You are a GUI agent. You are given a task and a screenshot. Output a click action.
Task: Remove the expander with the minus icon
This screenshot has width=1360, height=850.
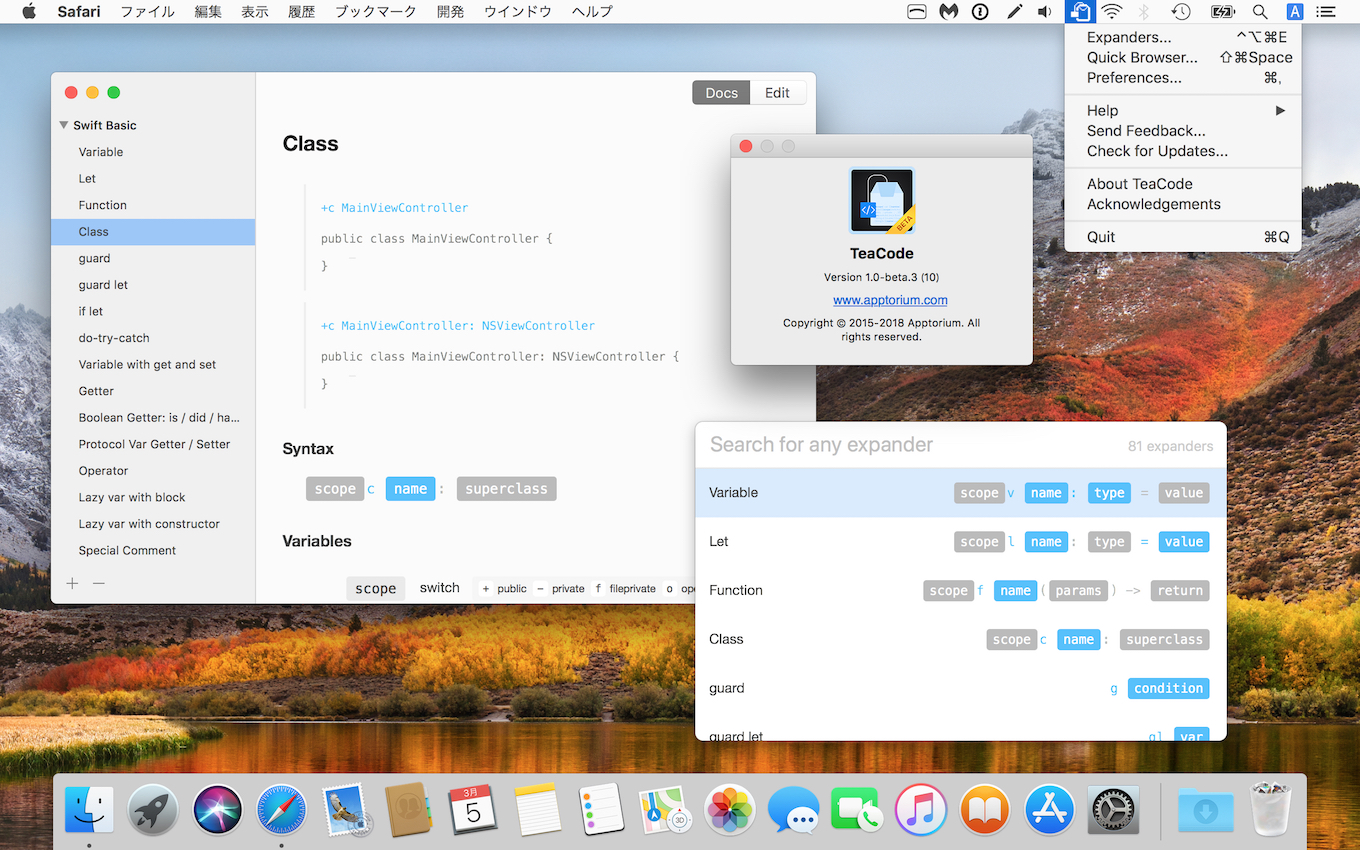(x=99, y=583)
